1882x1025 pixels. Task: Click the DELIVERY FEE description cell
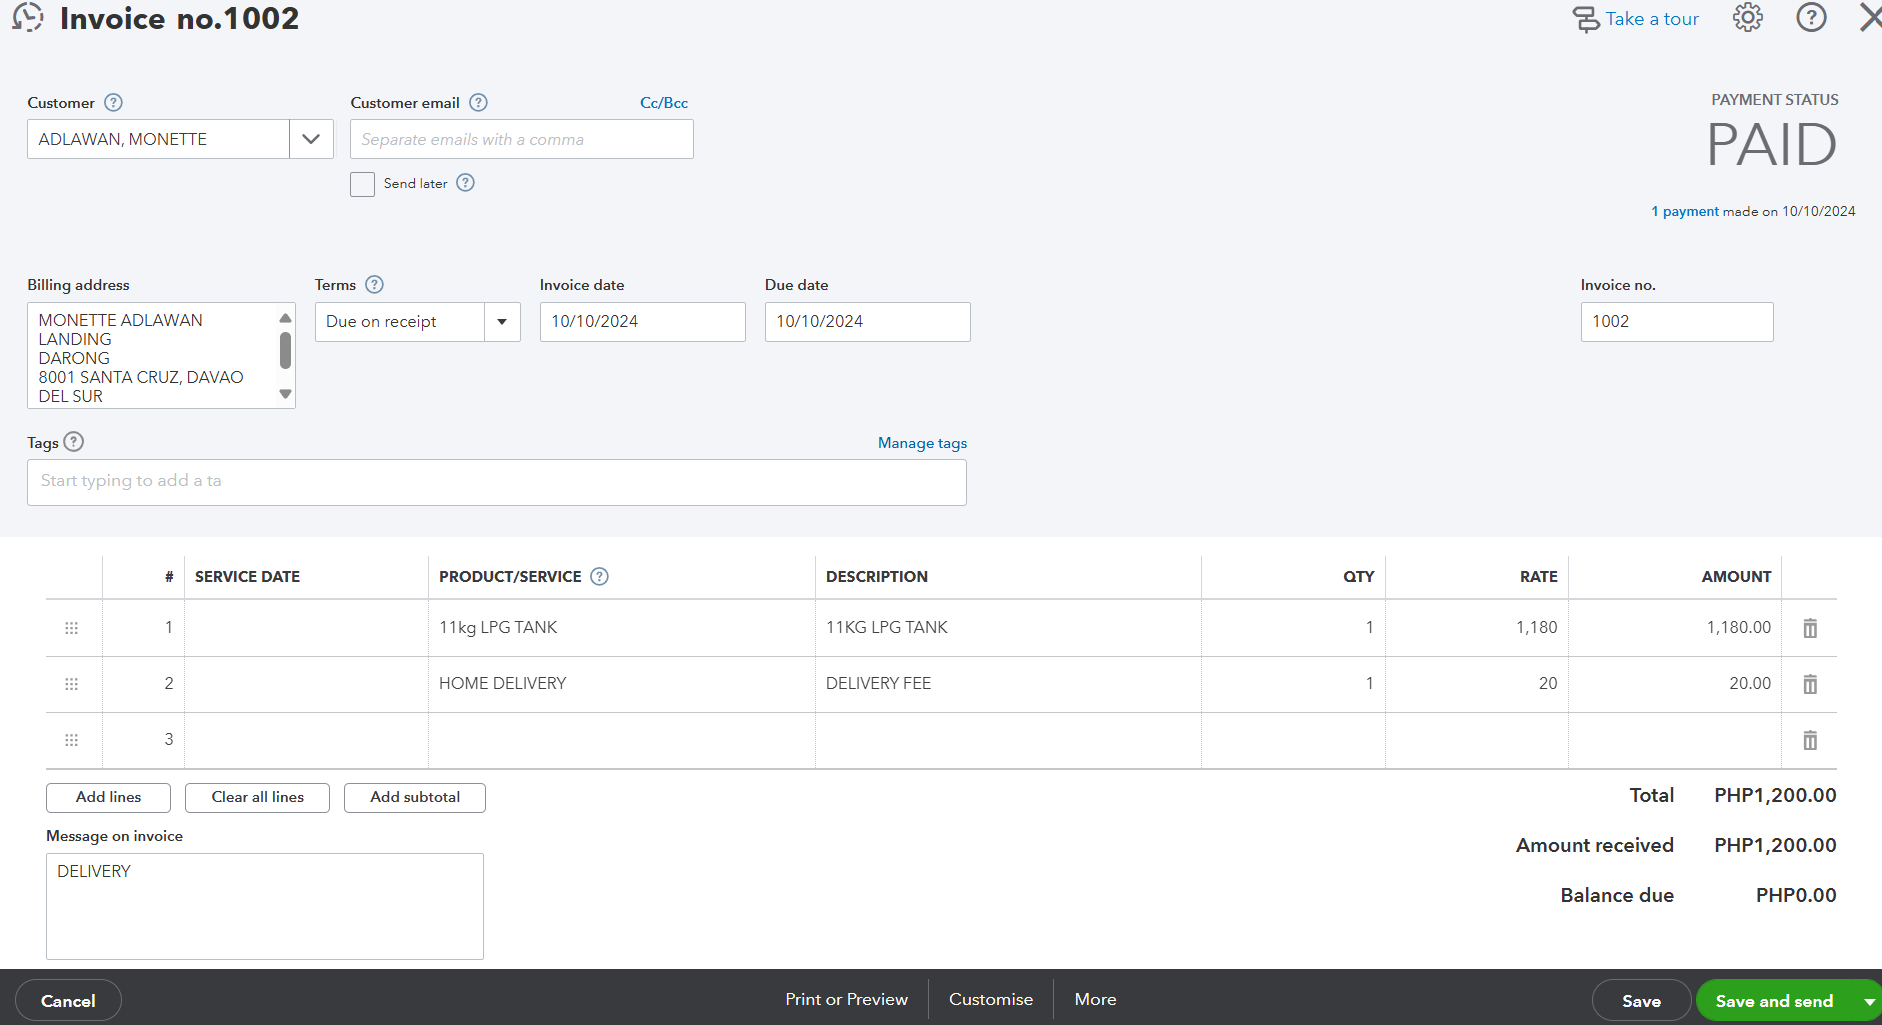1008,684
